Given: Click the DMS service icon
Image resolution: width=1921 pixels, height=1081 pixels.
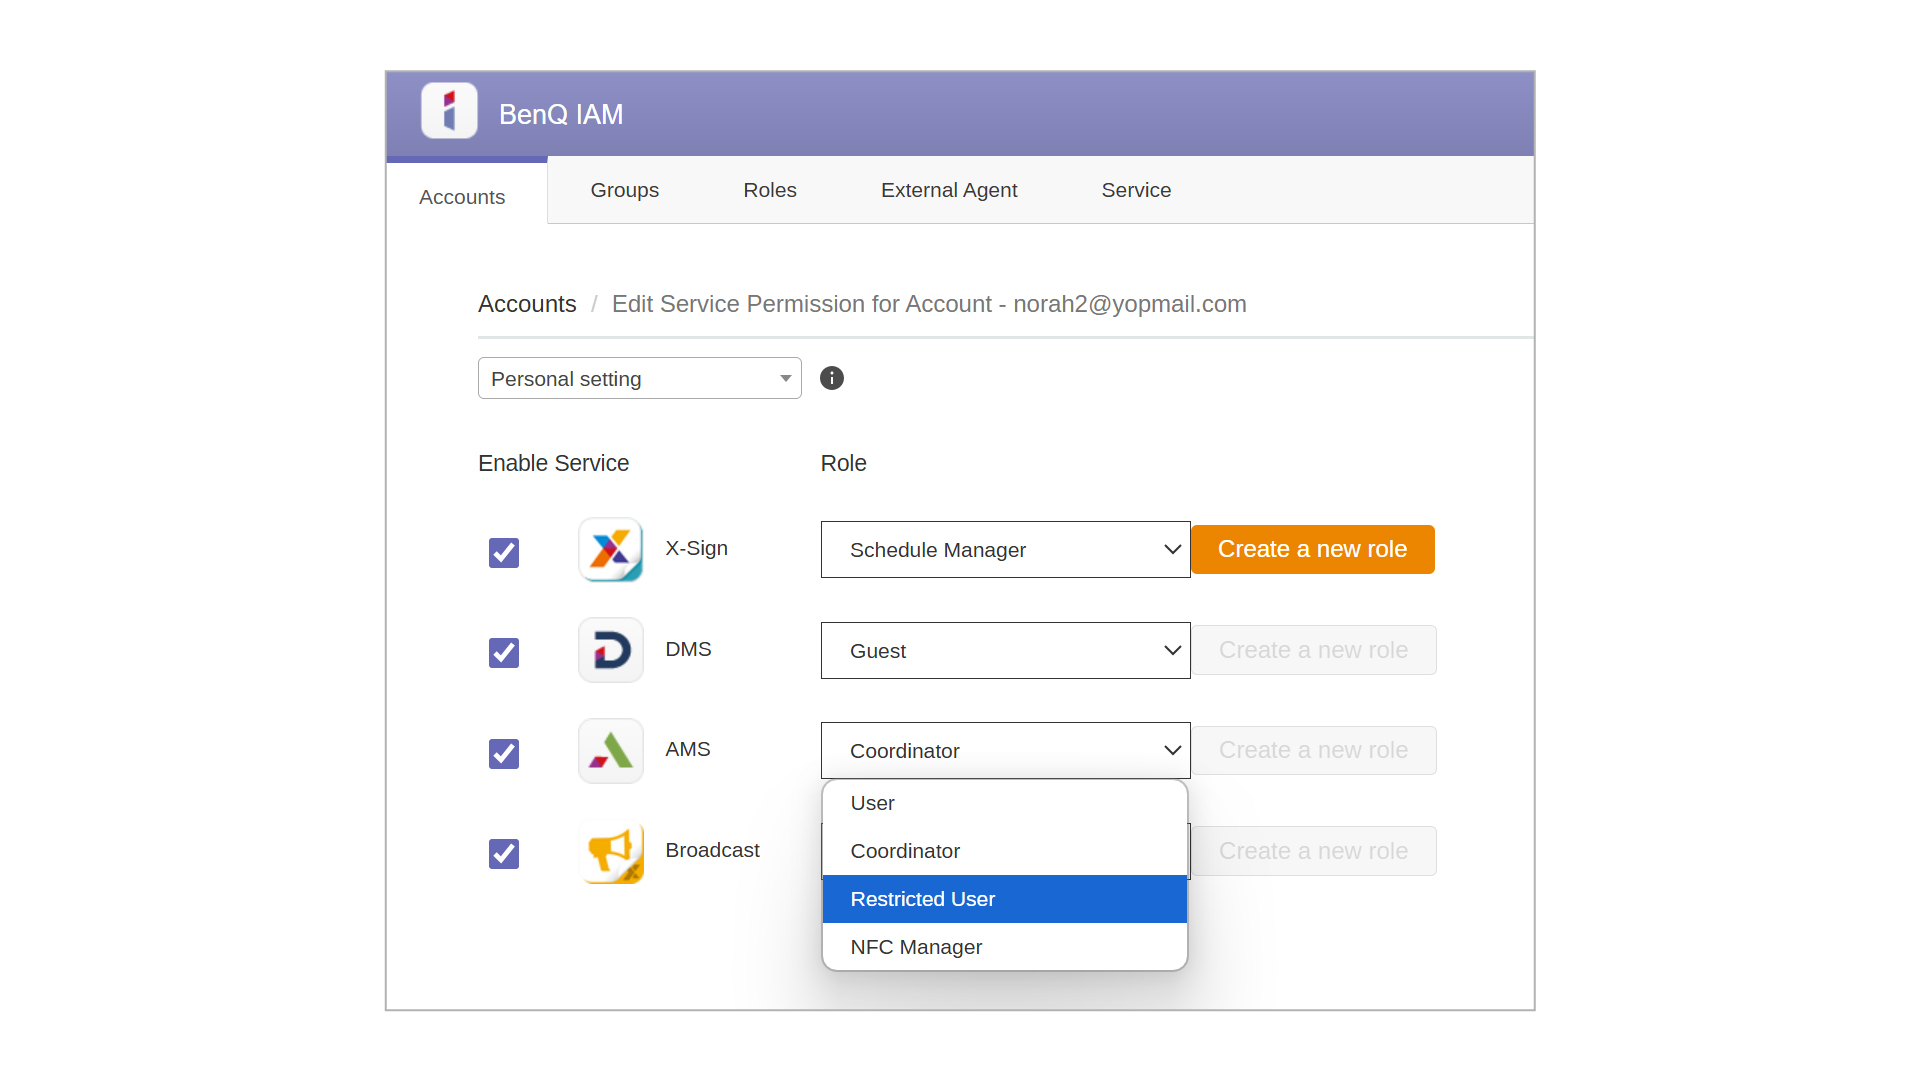Looking at the screenshot, I should coord(610,650).
